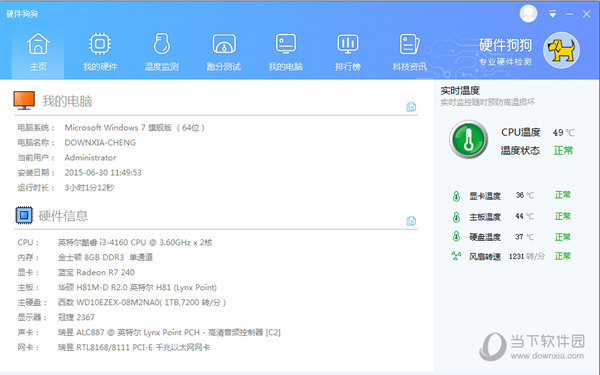Viewport: 600px width, 375px height.
Task: Expand the title bar dropdown menu arrow
Action: (x=552, y=14)
